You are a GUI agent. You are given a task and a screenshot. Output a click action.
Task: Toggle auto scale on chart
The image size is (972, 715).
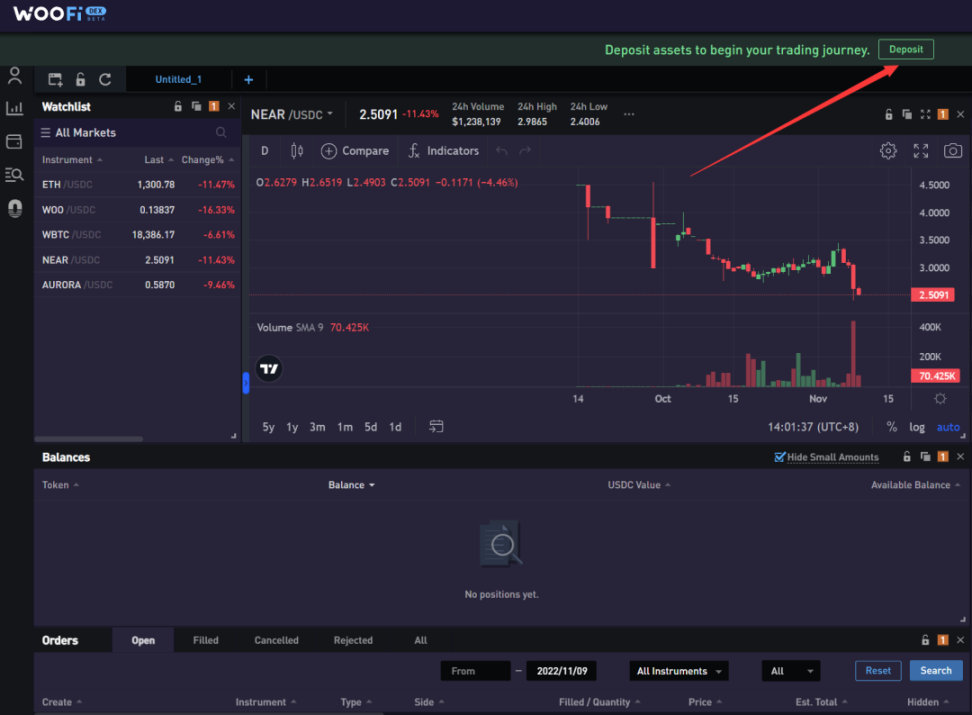coord(948,427)
